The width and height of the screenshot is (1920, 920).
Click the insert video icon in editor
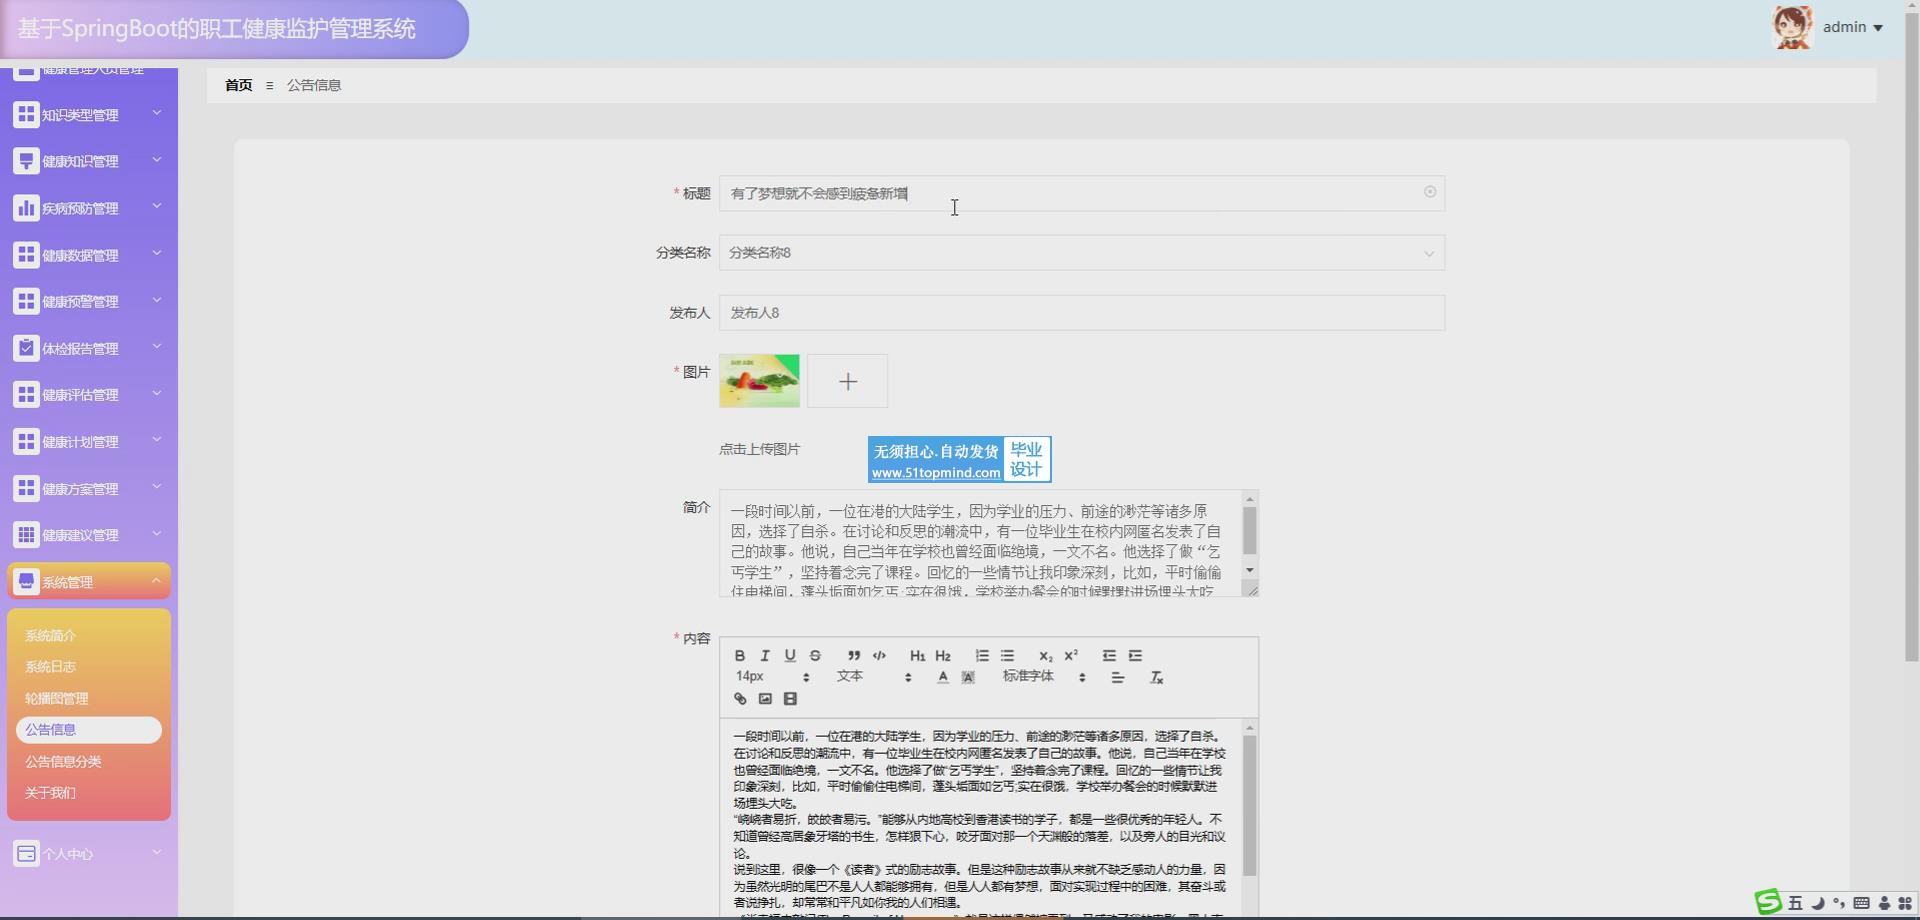tap(790, 699)
